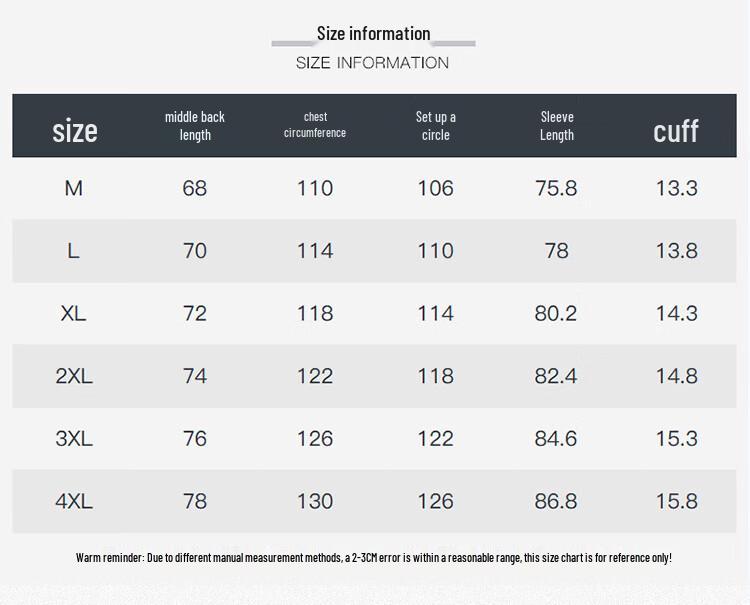
Task: Select the XL size row label
Action: [73, 313]
